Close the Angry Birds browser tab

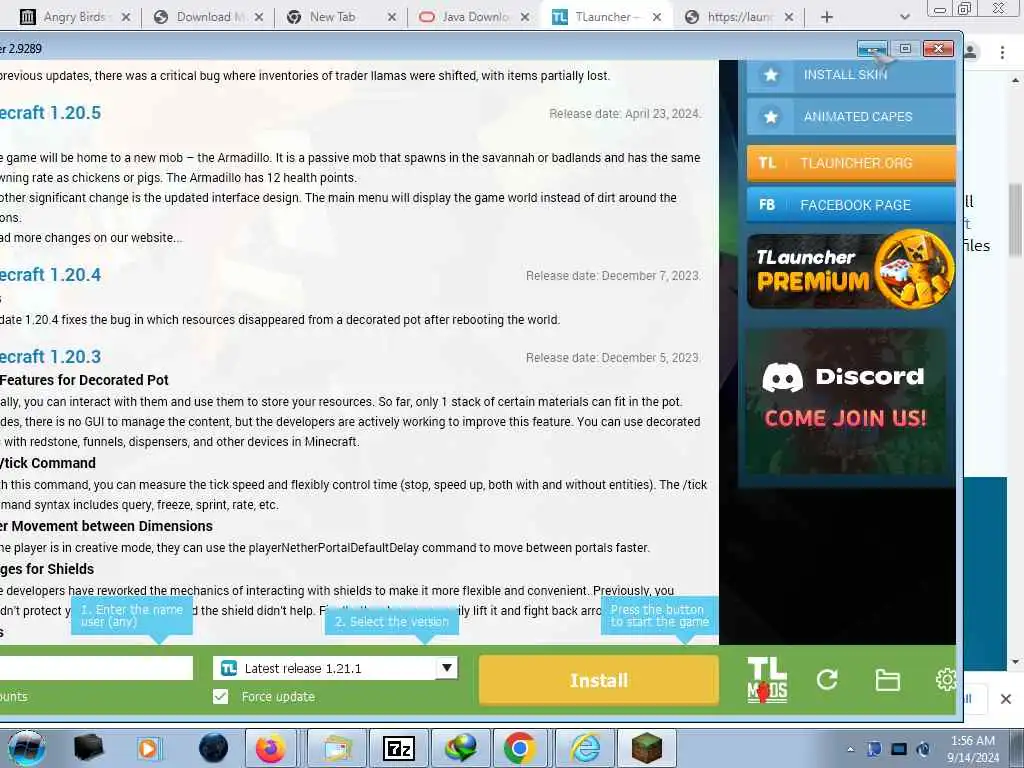[126, 17]
